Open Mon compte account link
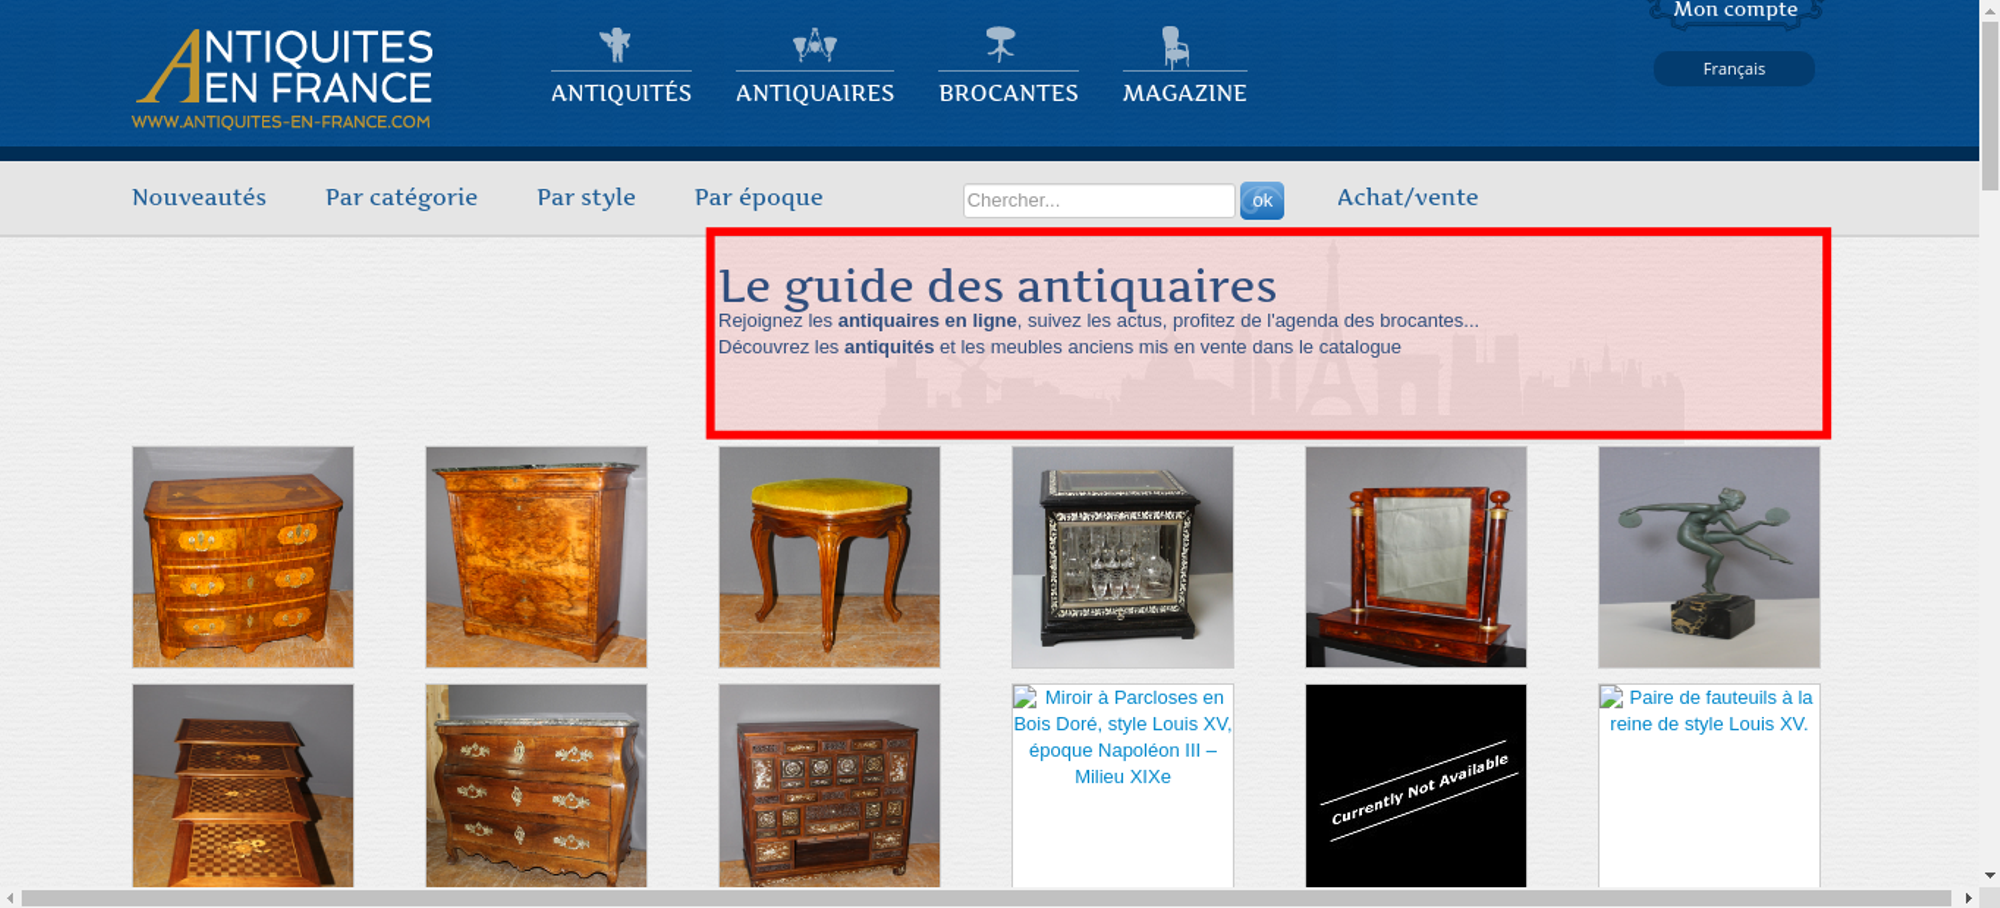This screenshot has height=908, width=2000. pyautogui.click(x=1735, y=11)
